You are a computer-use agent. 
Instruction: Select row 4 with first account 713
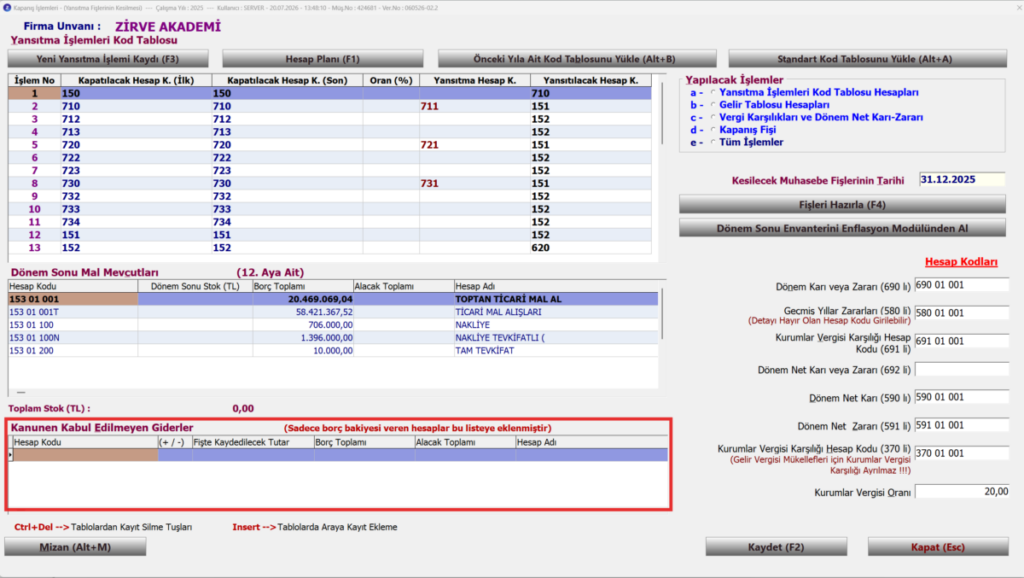330,132
